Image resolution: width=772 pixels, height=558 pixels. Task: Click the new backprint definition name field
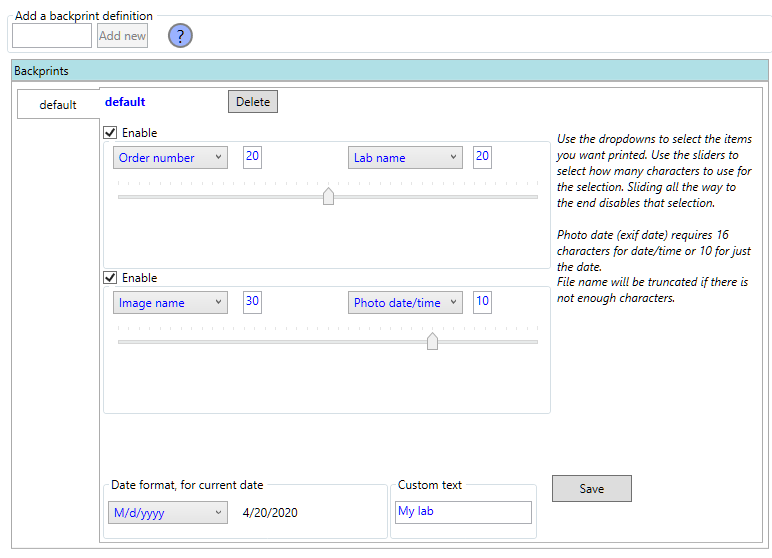coord(52,36)
